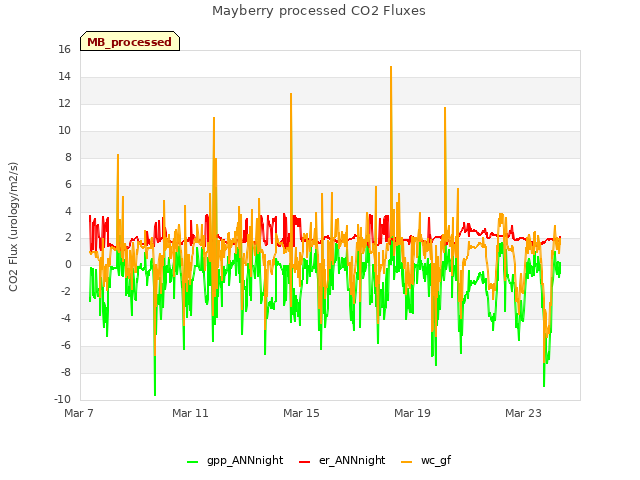Click the y-axis title CO2 Flux
Screen dimensions: 640x480
[13, 227]
